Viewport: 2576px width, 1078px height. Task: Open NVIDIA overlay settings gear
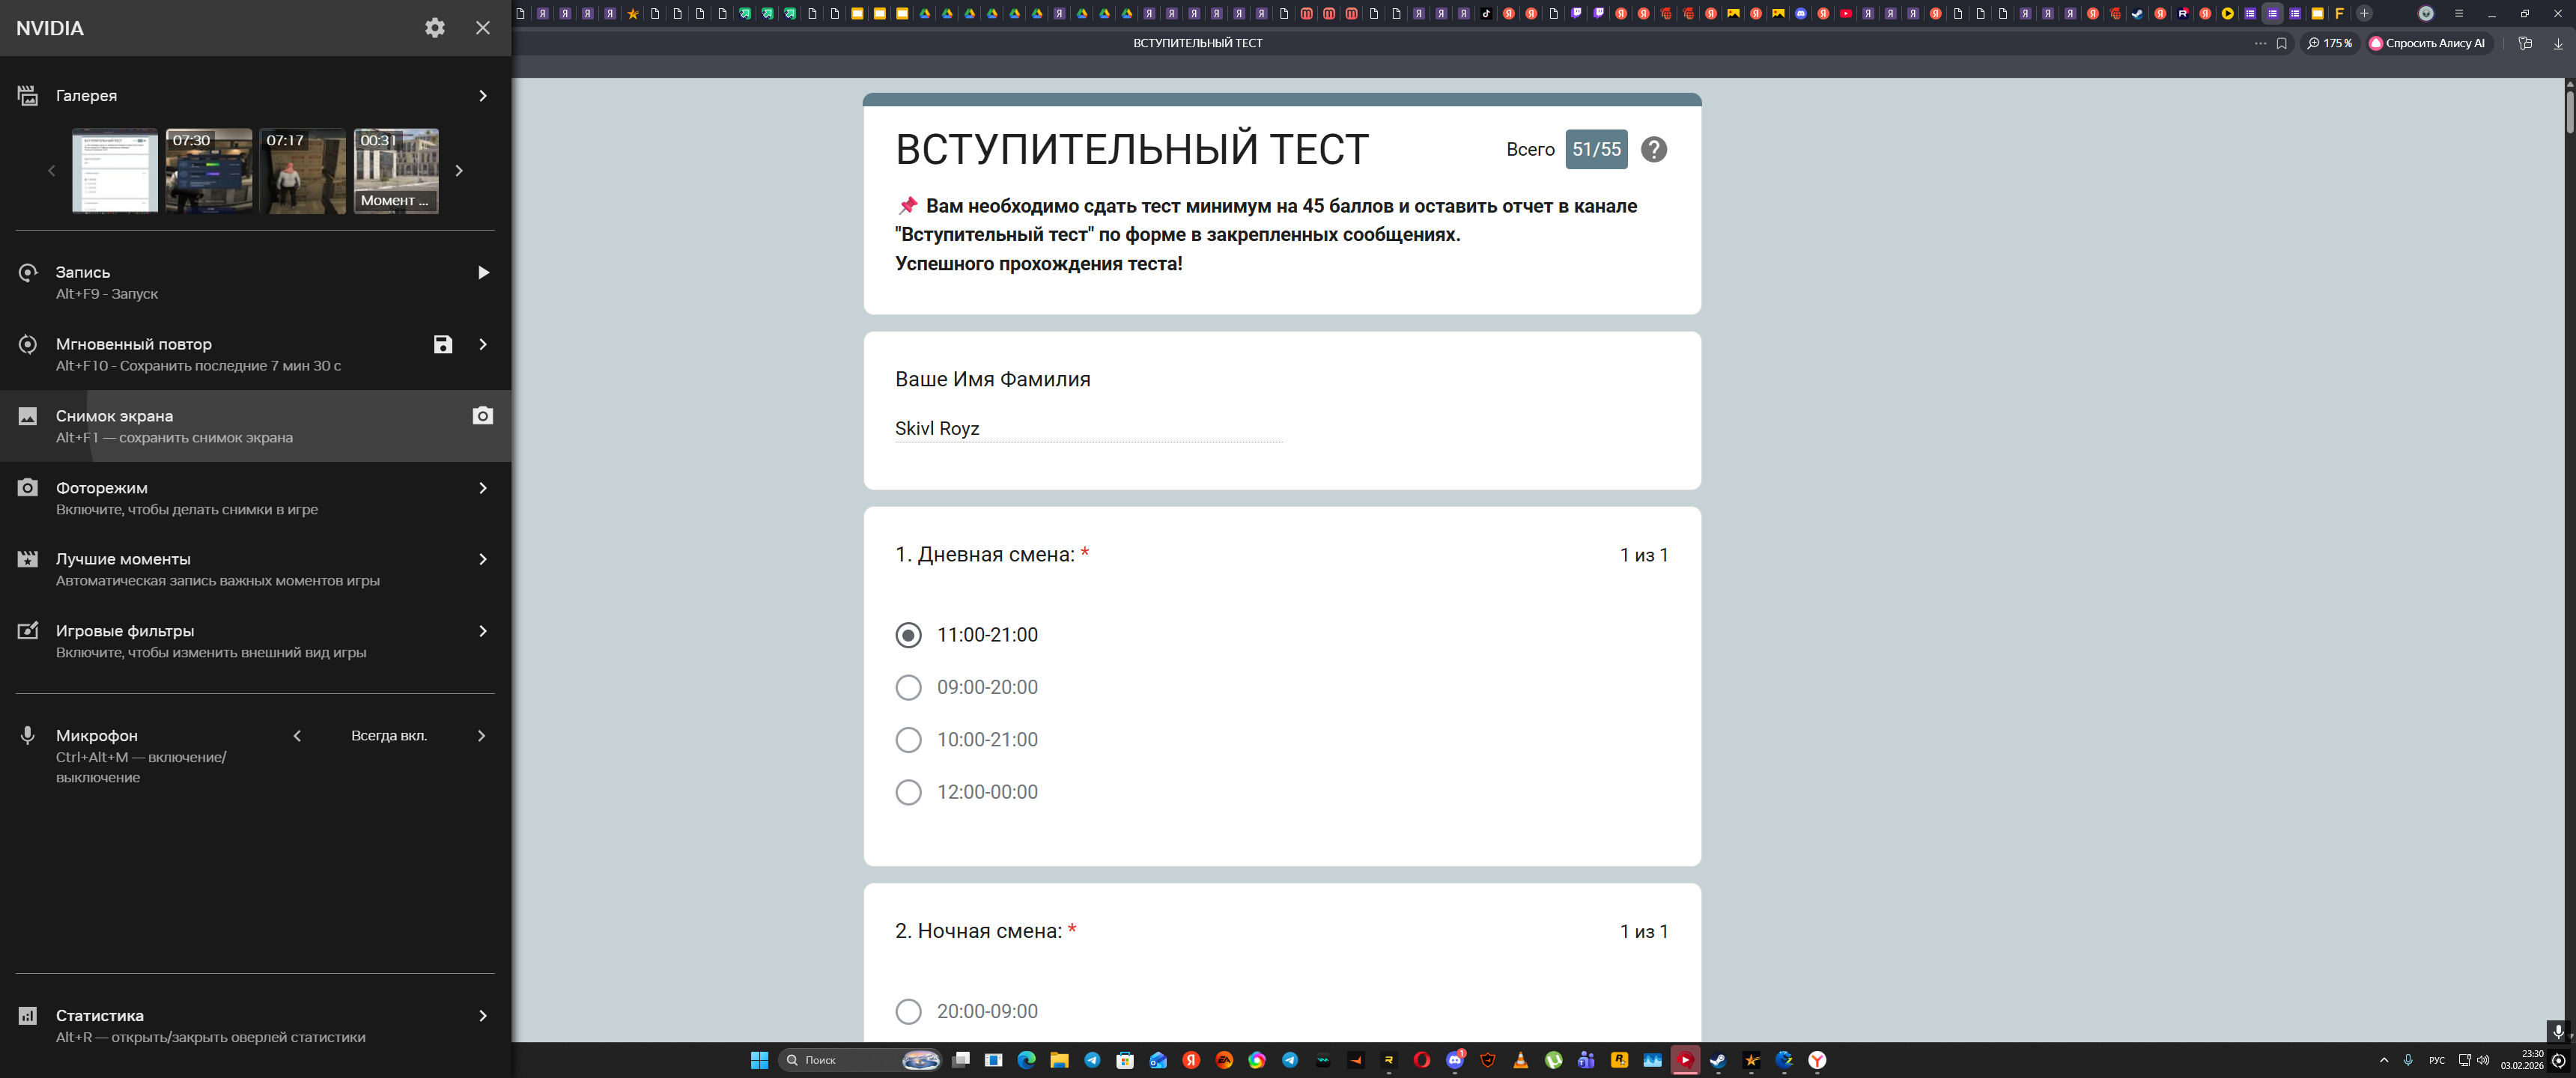click(434, 28)
